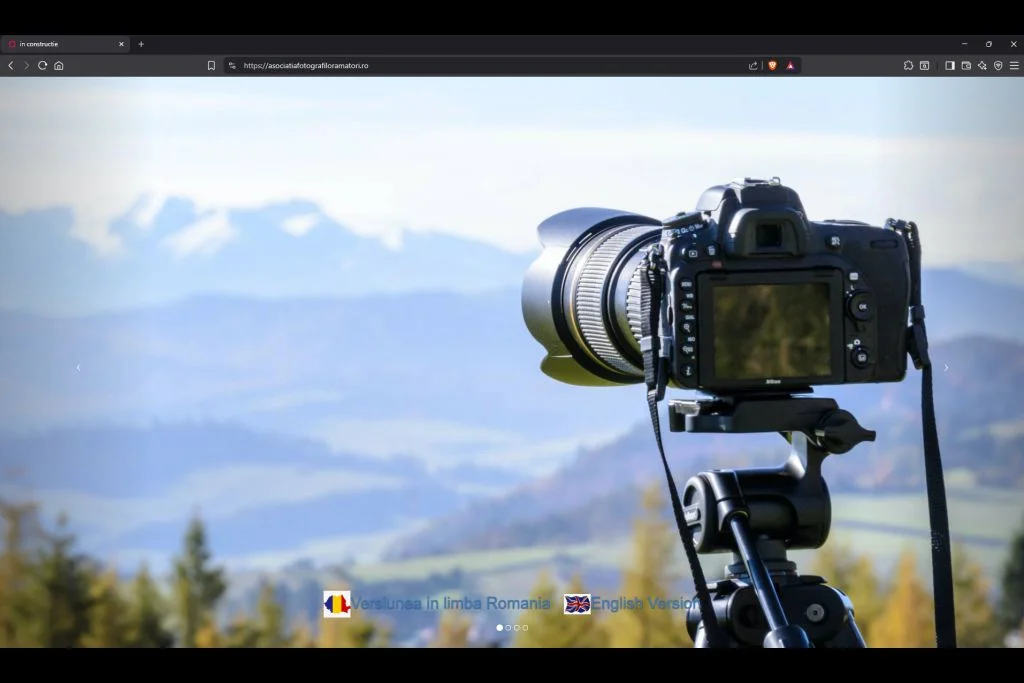Reload the current page
Viewport: 1024px width, 683px height.
click(x=42, y=66)
